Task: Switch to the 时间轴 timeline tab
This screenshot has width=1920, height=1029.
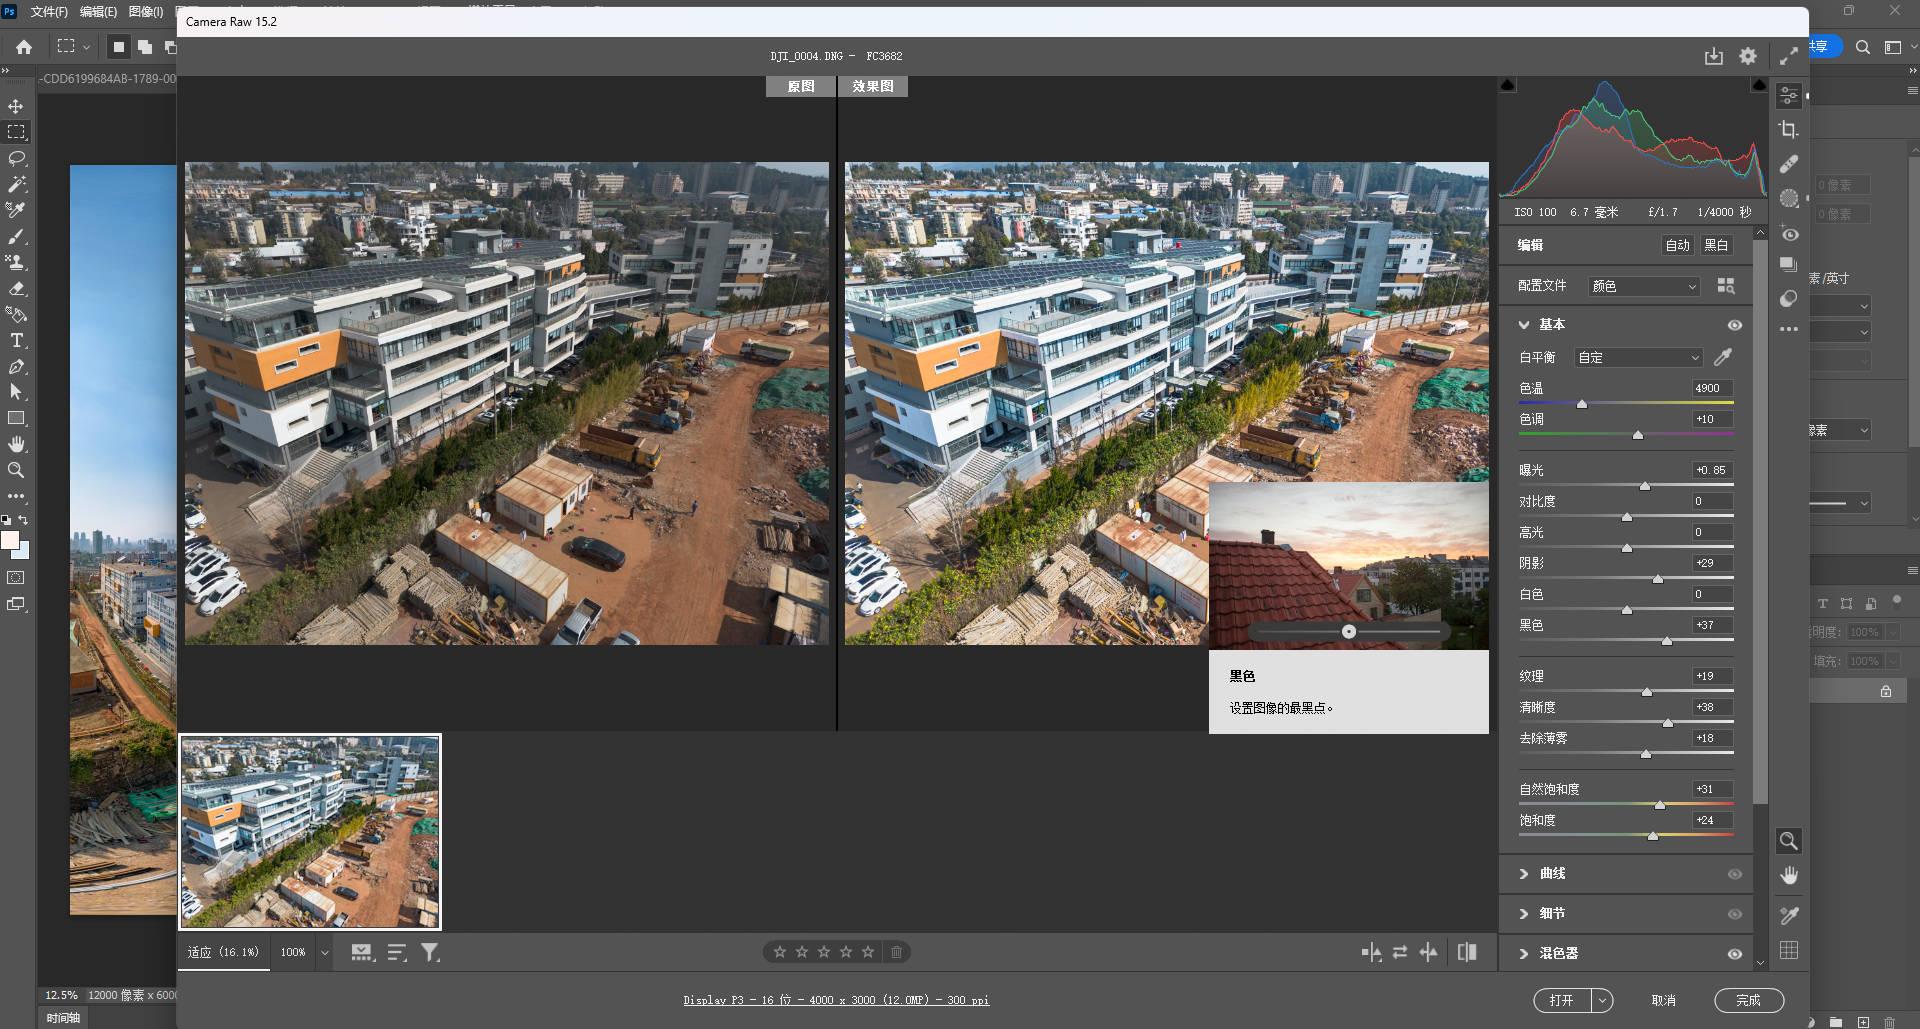Action: point(63,1018)
